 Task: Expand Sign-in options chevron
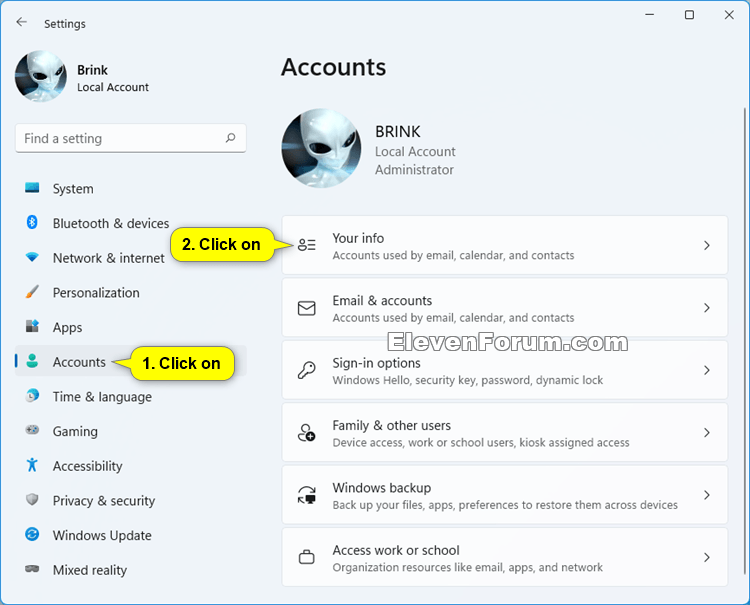[707, 370]
